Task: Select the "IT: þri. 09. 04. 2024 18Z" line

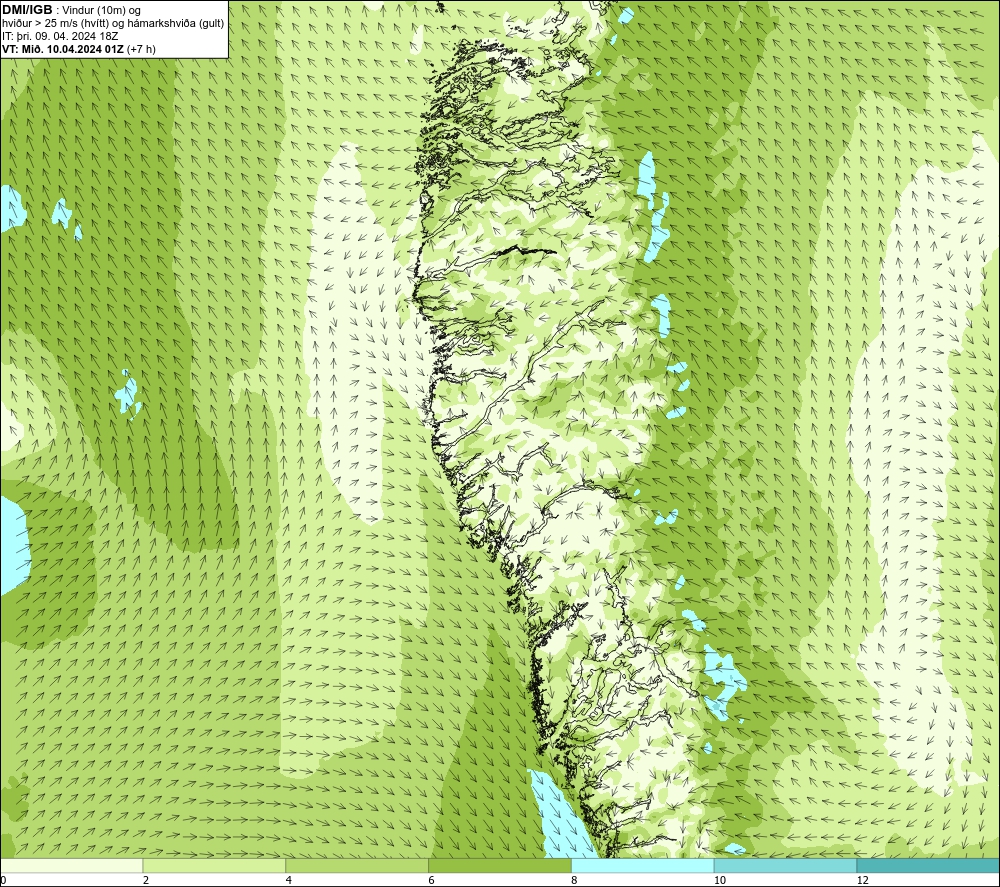Action: coord(60,36)
